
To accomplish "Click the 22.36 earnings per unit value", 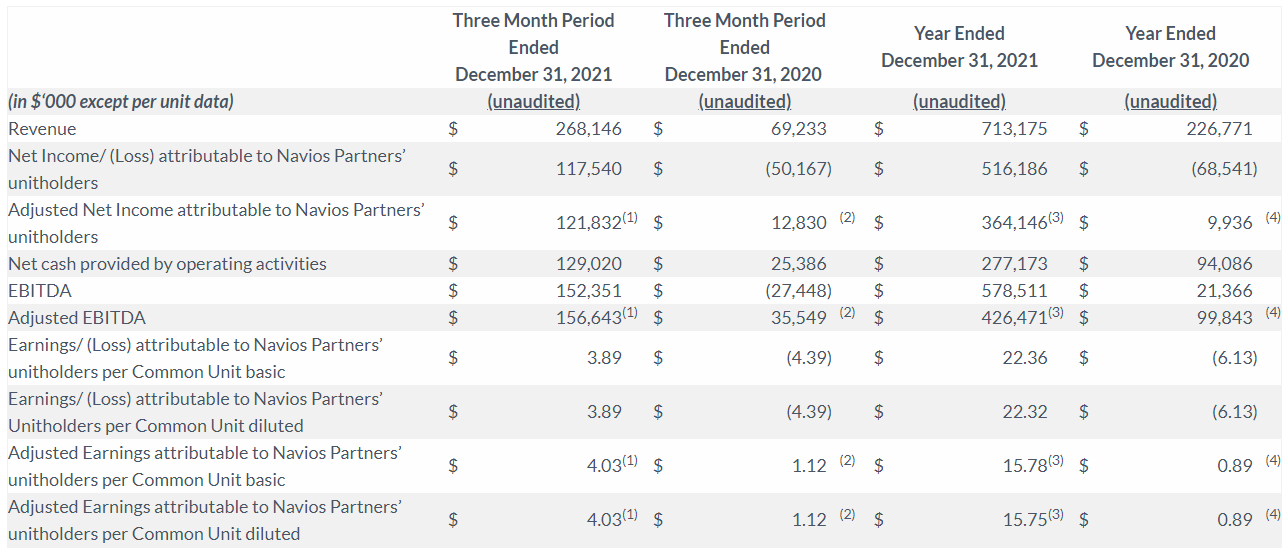I will click(x=1025, y=357).
